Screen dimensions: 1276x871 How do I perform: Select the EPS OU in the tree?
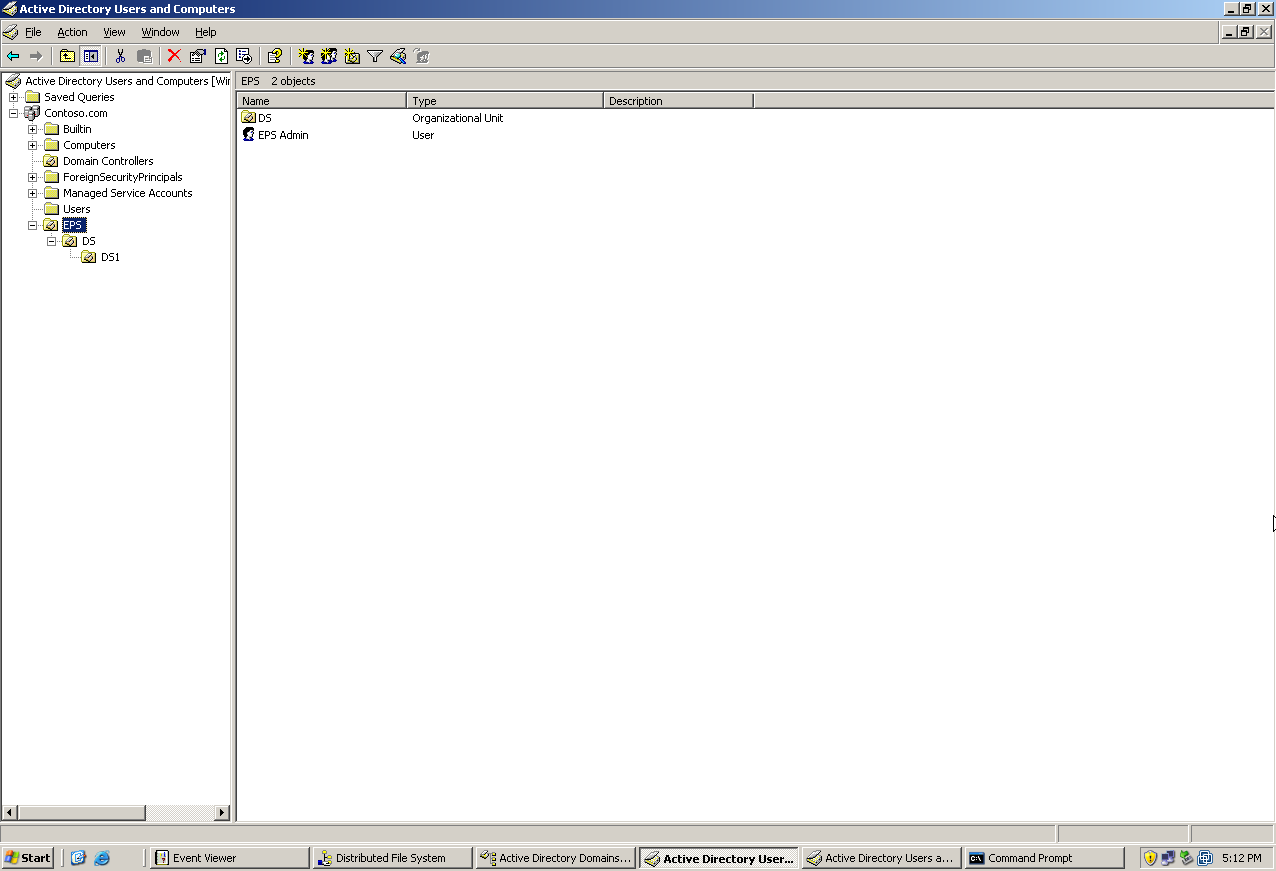pos(74,225)
